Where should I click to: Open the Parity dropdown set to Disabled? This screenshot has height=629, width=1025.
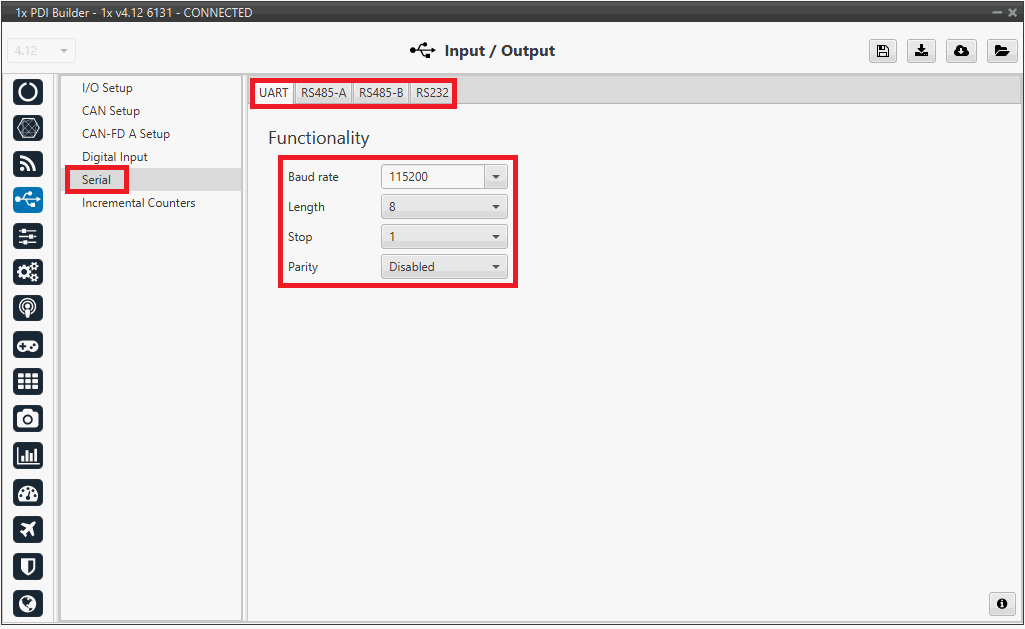pos(444,267)
